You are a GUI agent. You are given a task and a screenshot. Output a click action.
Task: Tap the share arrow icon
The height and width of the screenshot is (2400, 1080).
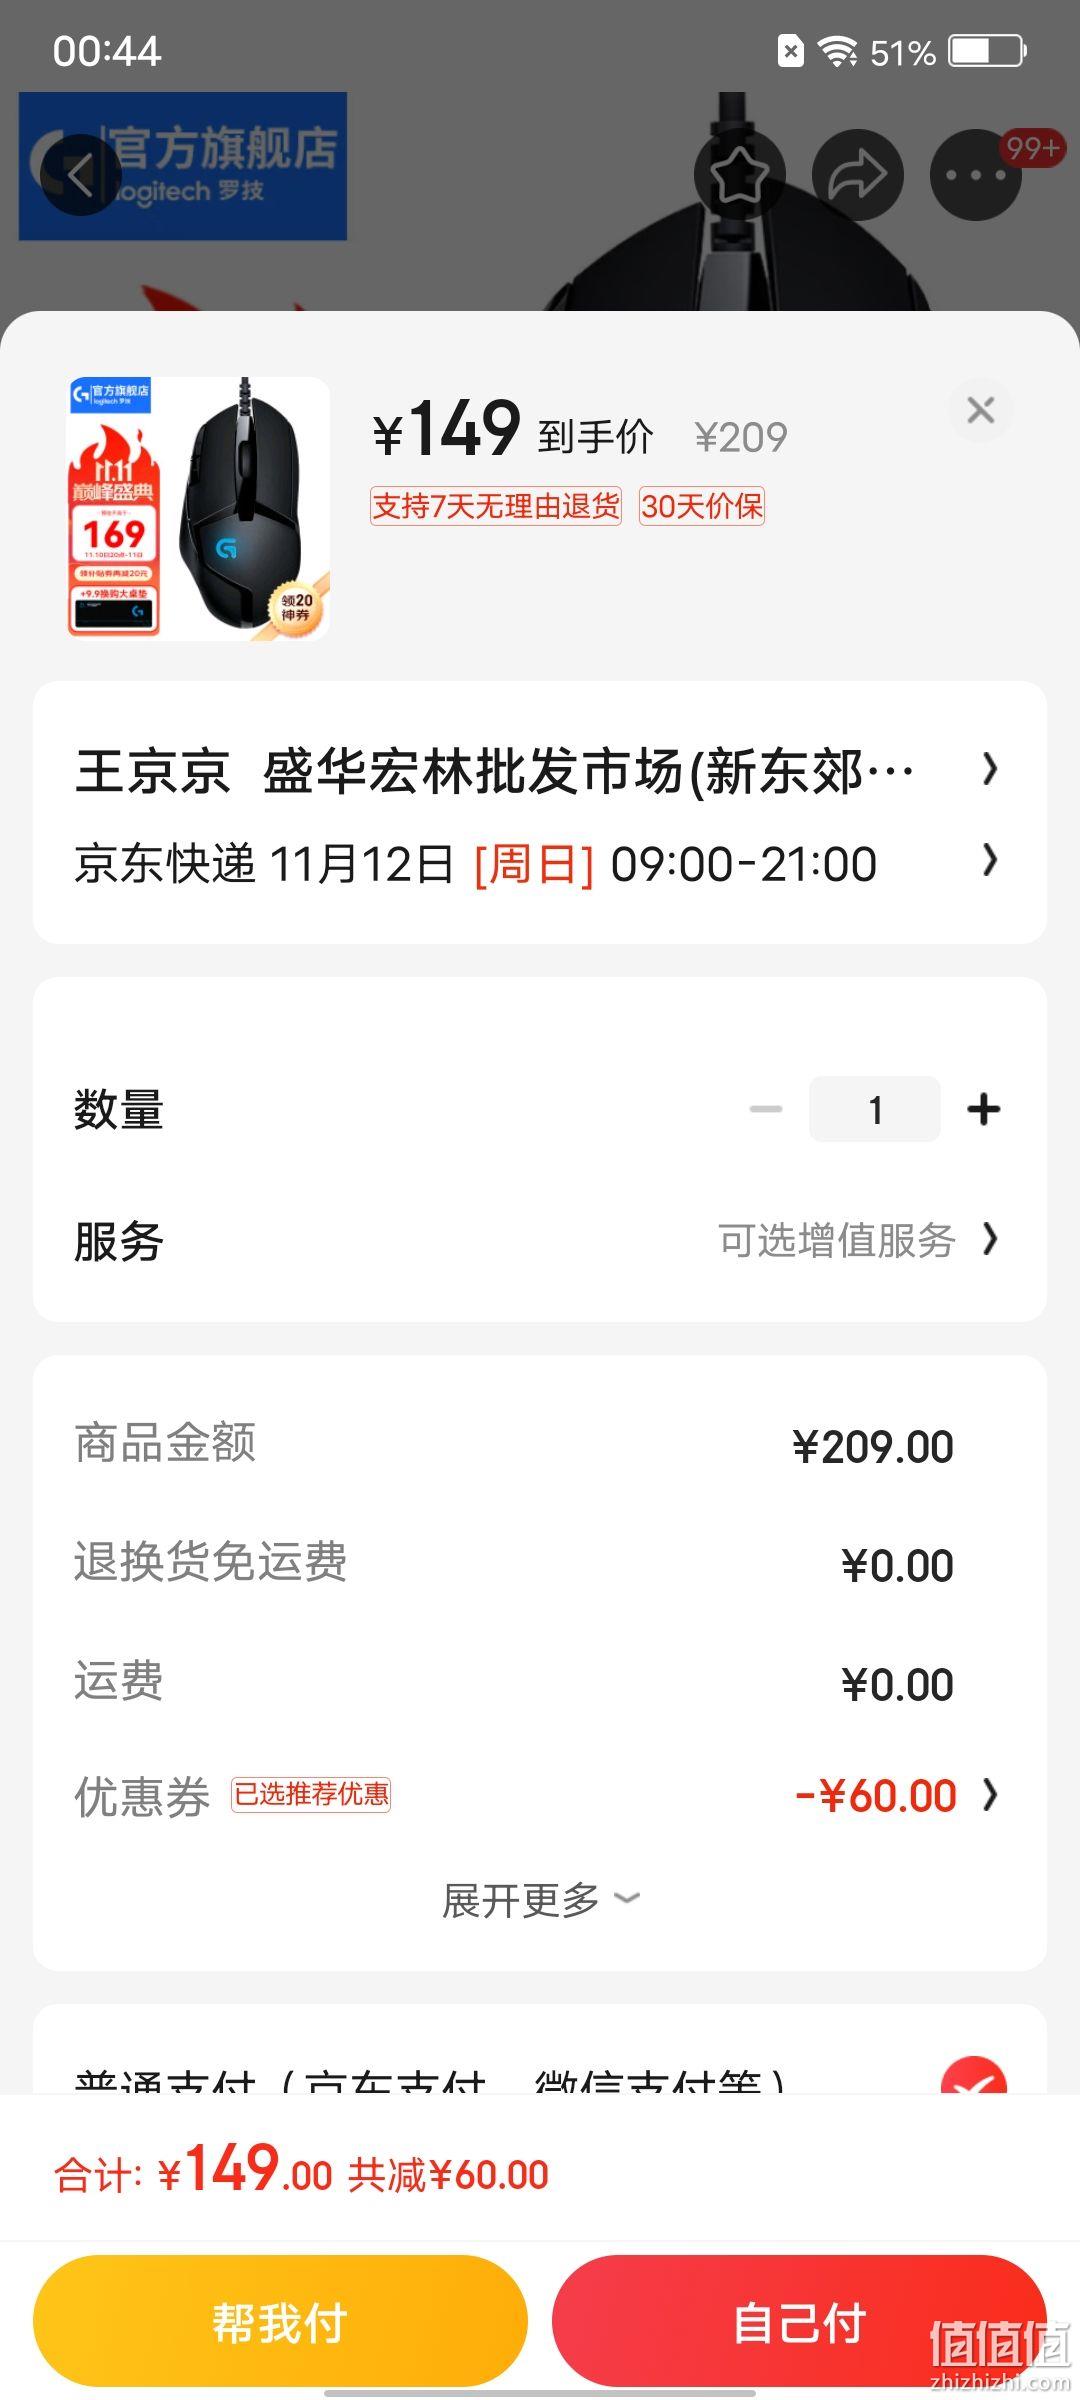point(858,174)
